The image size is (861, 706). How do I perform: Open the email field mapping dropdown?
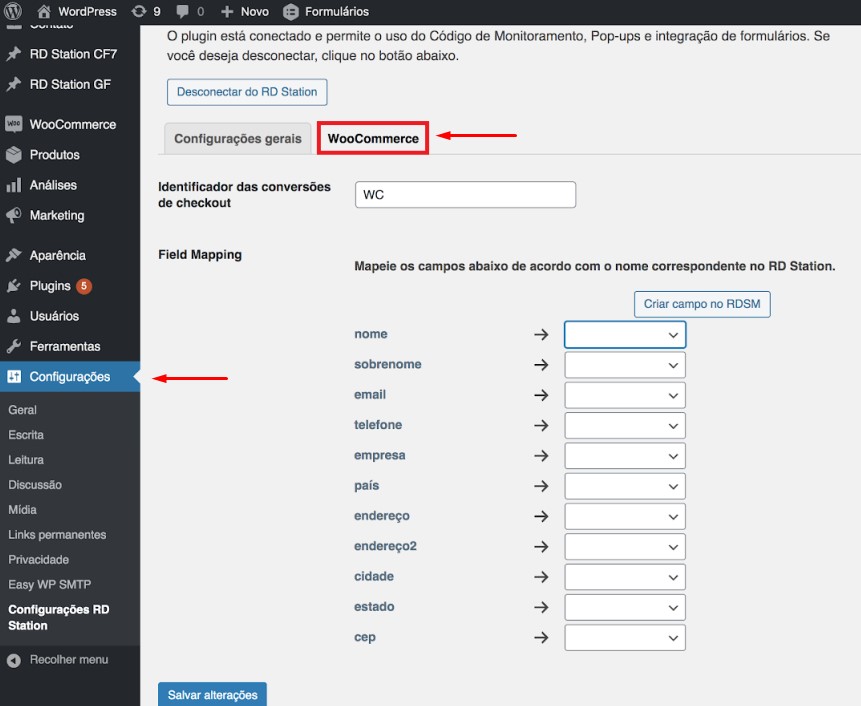click(x=625, y=395)
